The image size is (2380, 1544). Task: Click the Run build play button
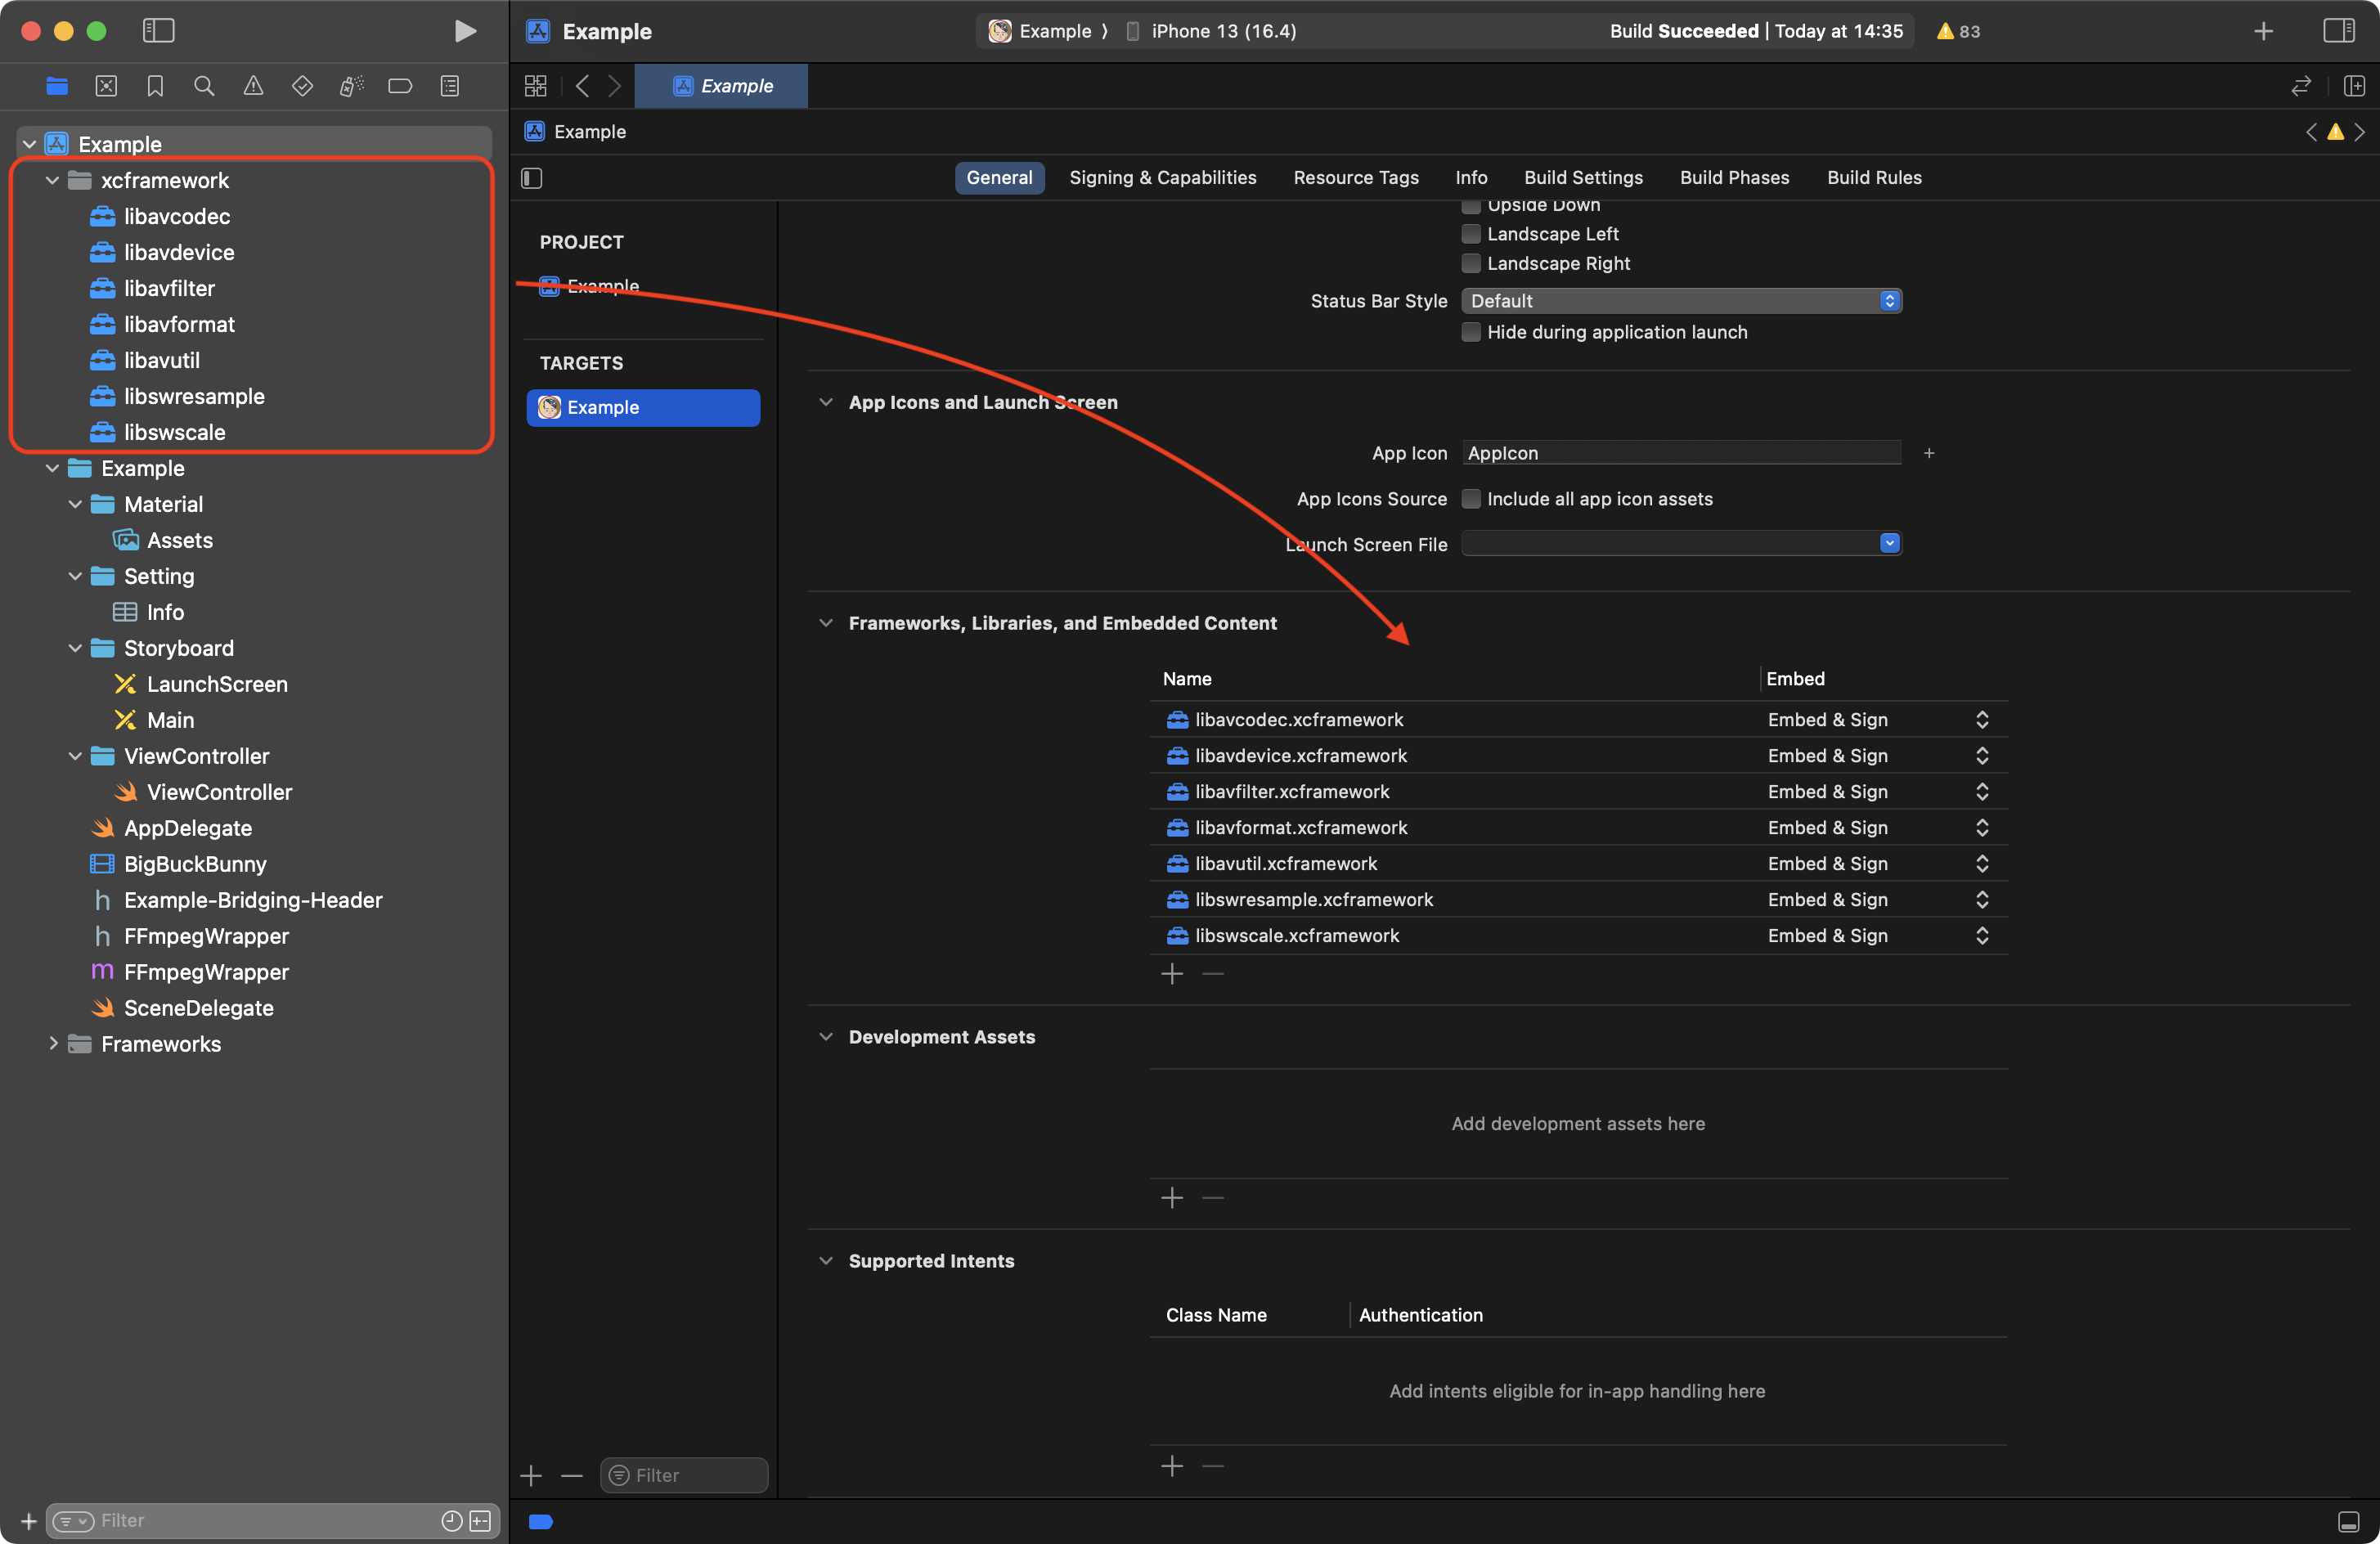465,31
